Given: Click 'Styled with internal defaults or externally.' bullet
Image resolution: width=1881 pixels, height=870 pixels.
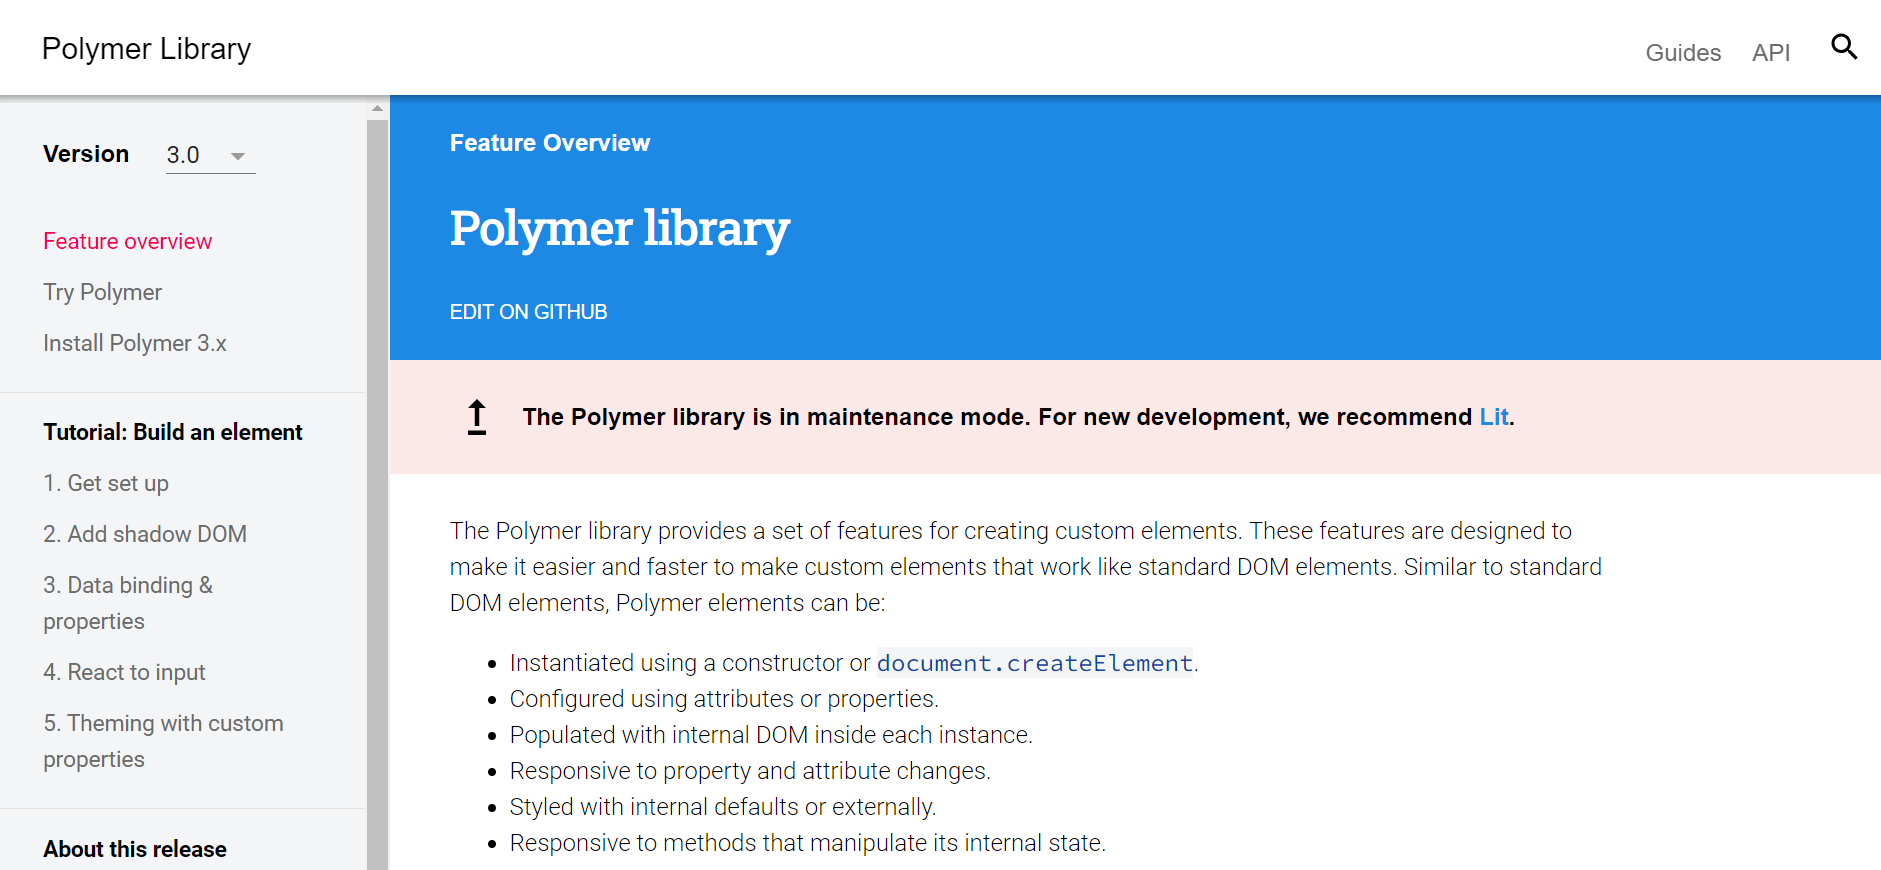Looking at the screenshot, I should click(x=723, y=807).
